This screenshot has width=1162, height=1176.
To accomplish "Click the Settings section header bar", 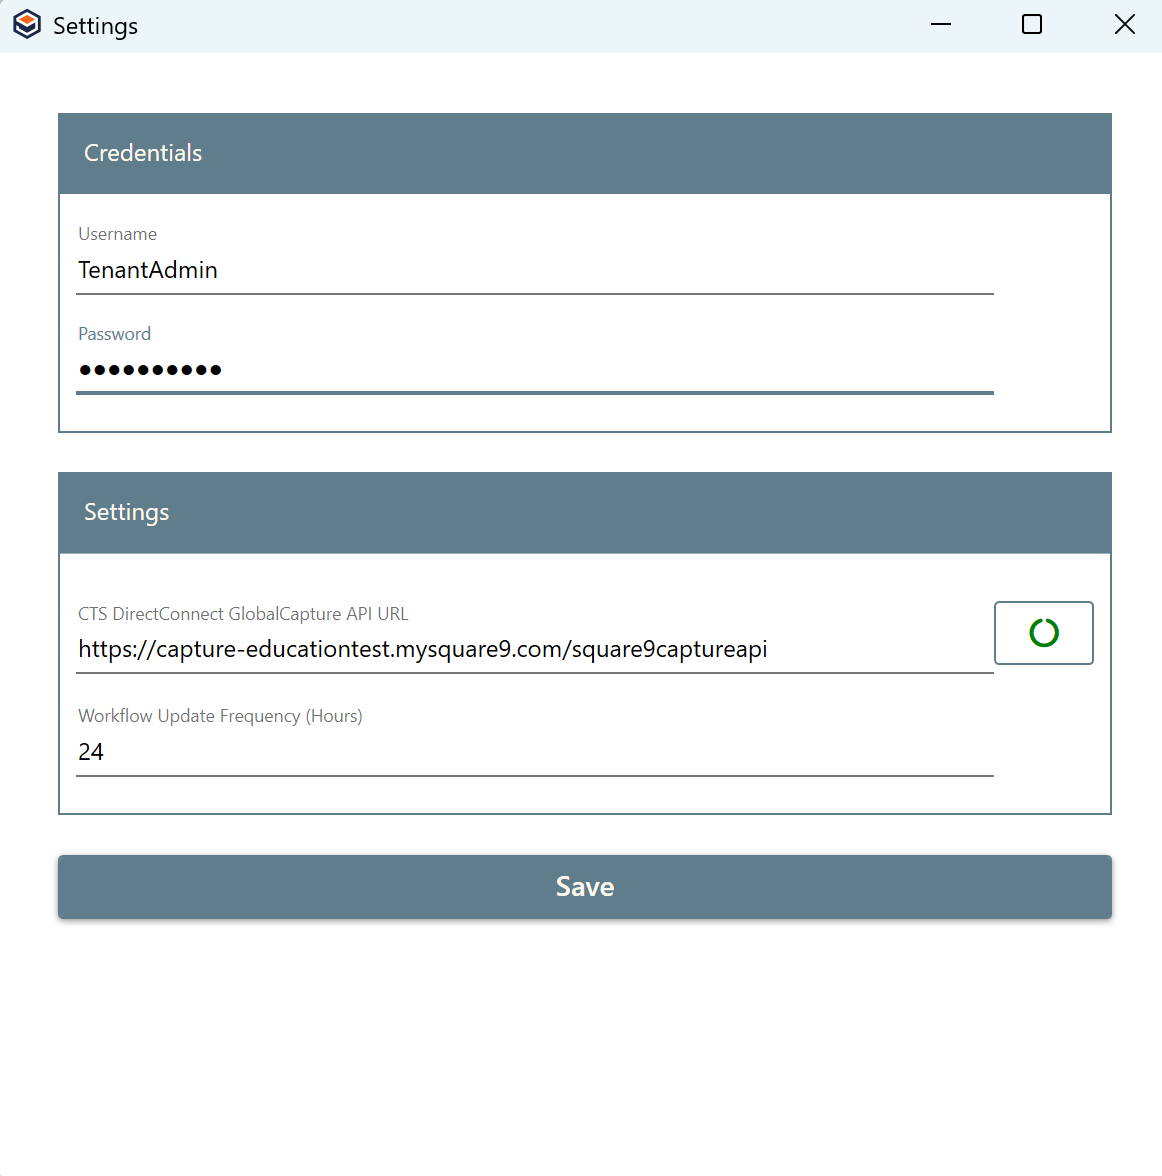I will pyautogui.click(x=584, y=512).
